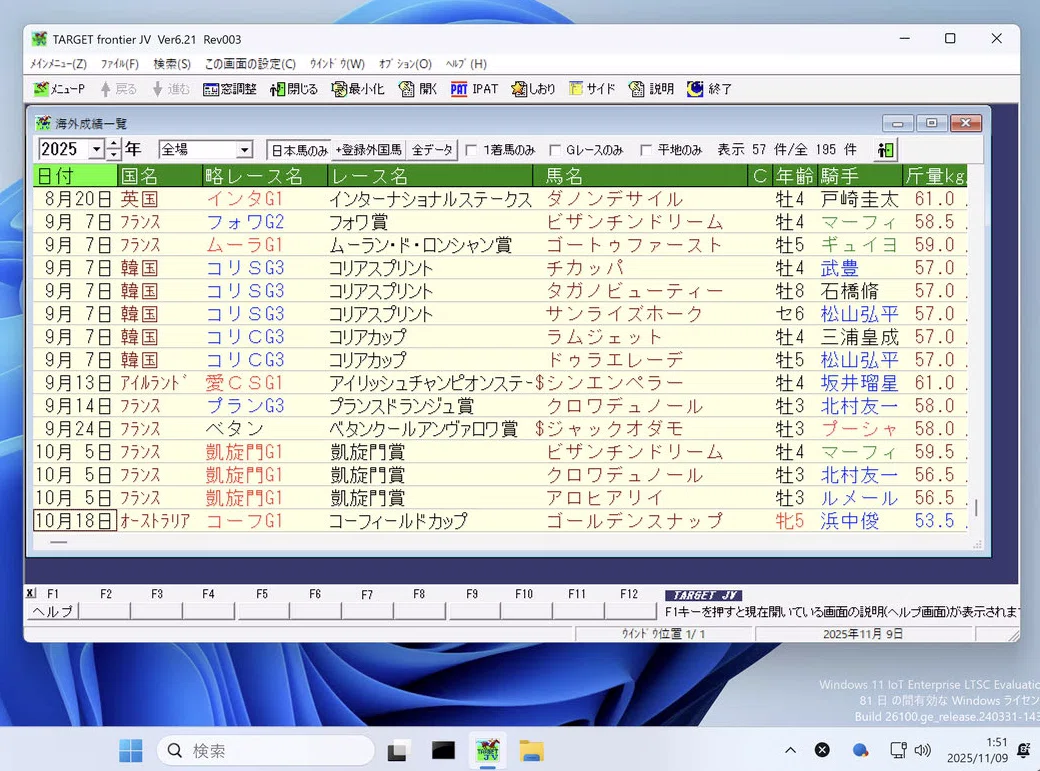The width and height of the screenshot is (1040, 771).
Task: Click the volume icon in system tray
Action: 923,750
